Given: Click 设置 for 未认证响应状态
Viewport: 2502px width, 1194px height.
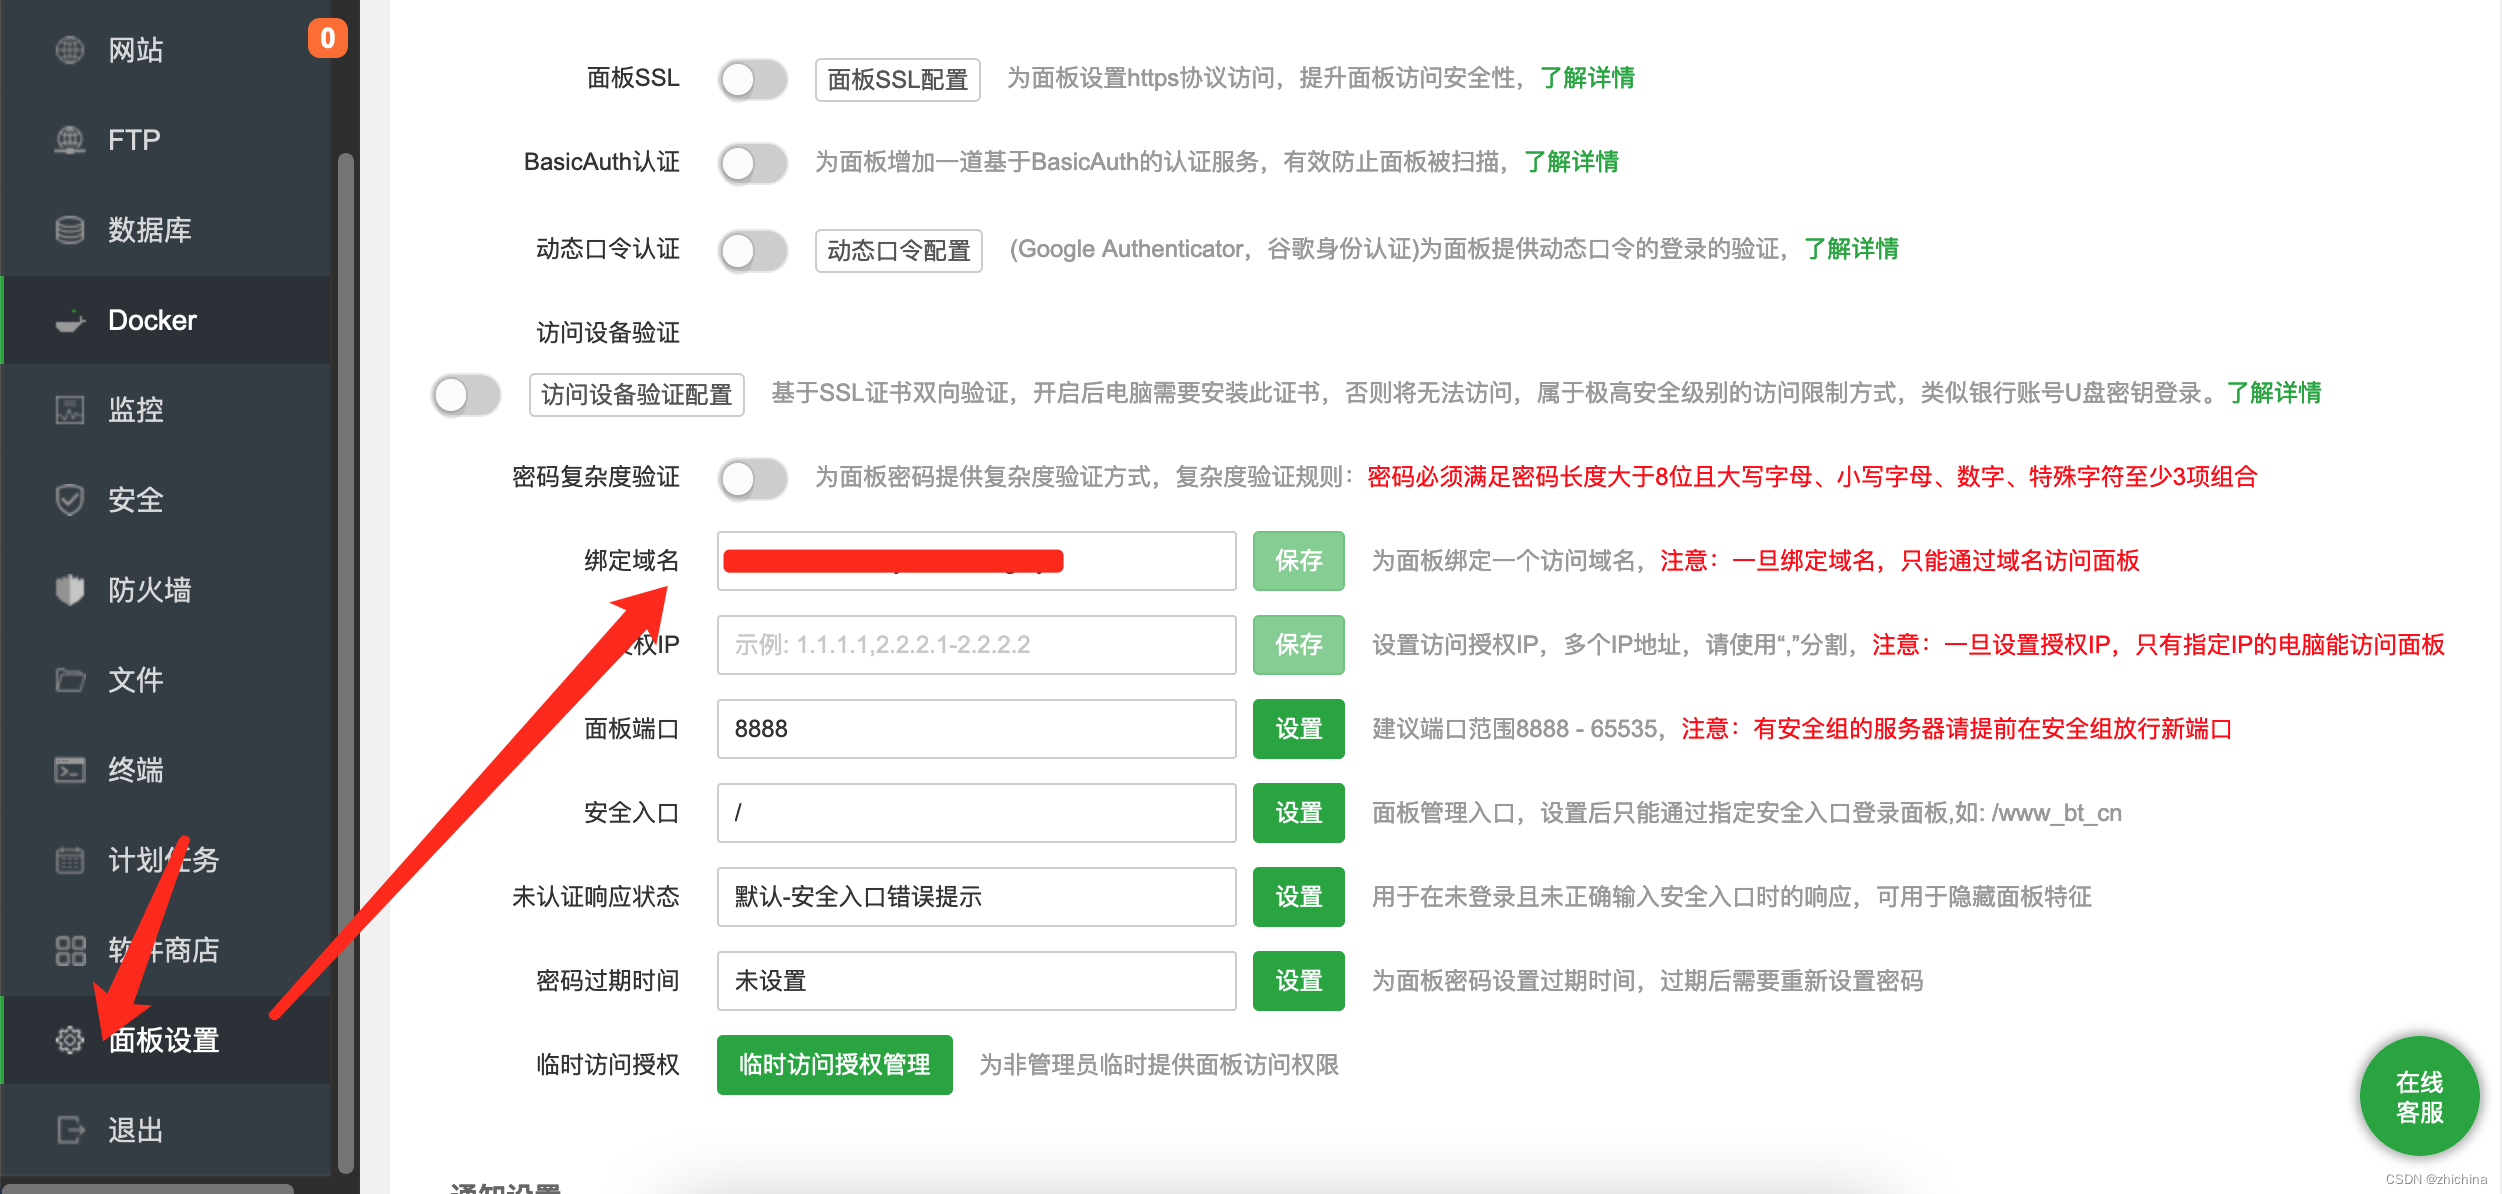Looking at the screenshot, I should (1298, 897).
